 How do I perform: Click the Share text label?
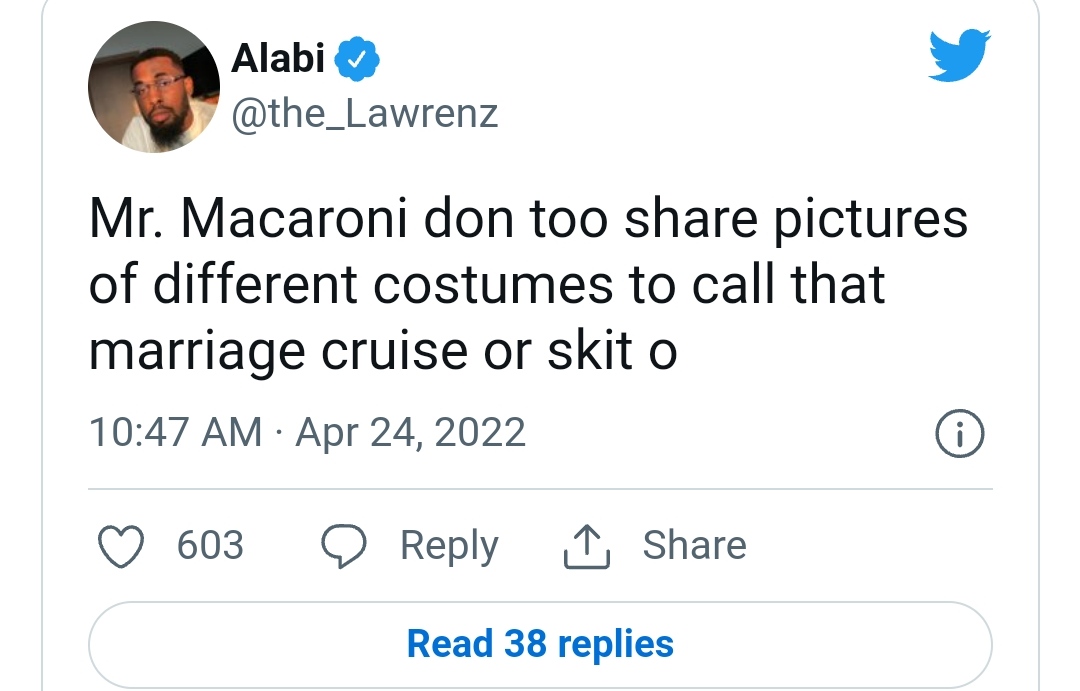tap(694, 546)
